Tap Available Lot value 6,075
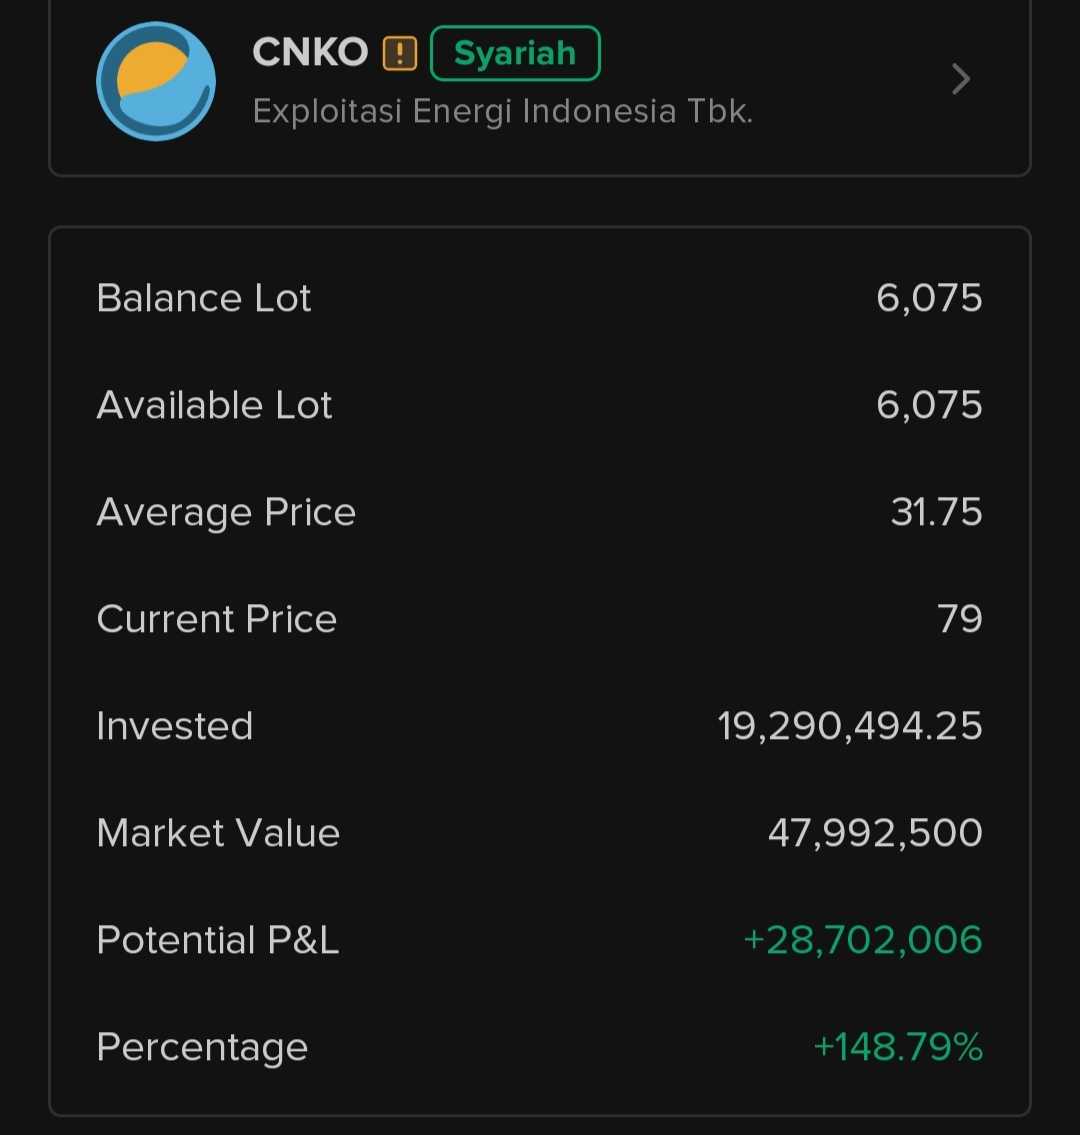 pyautogui.click(x=929, y=405)
